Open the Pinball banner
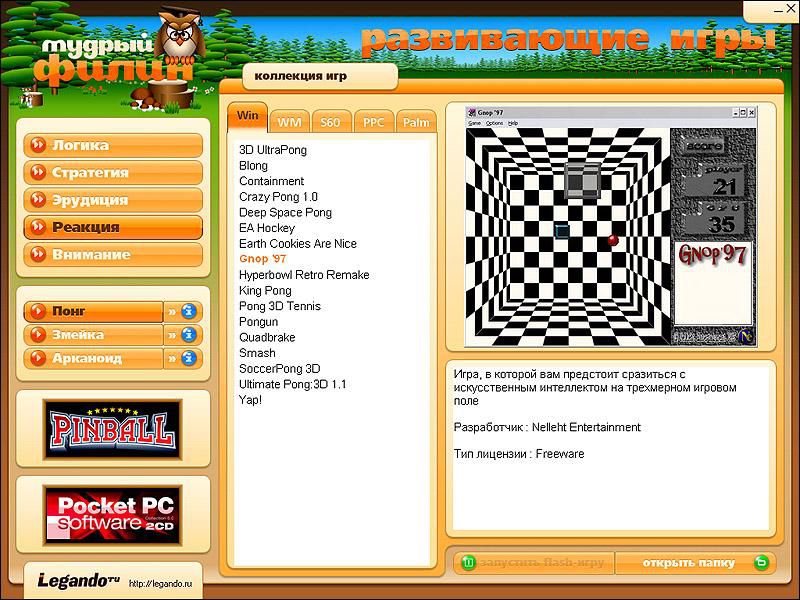Screen dimensions: 800x600 [113, 429]
